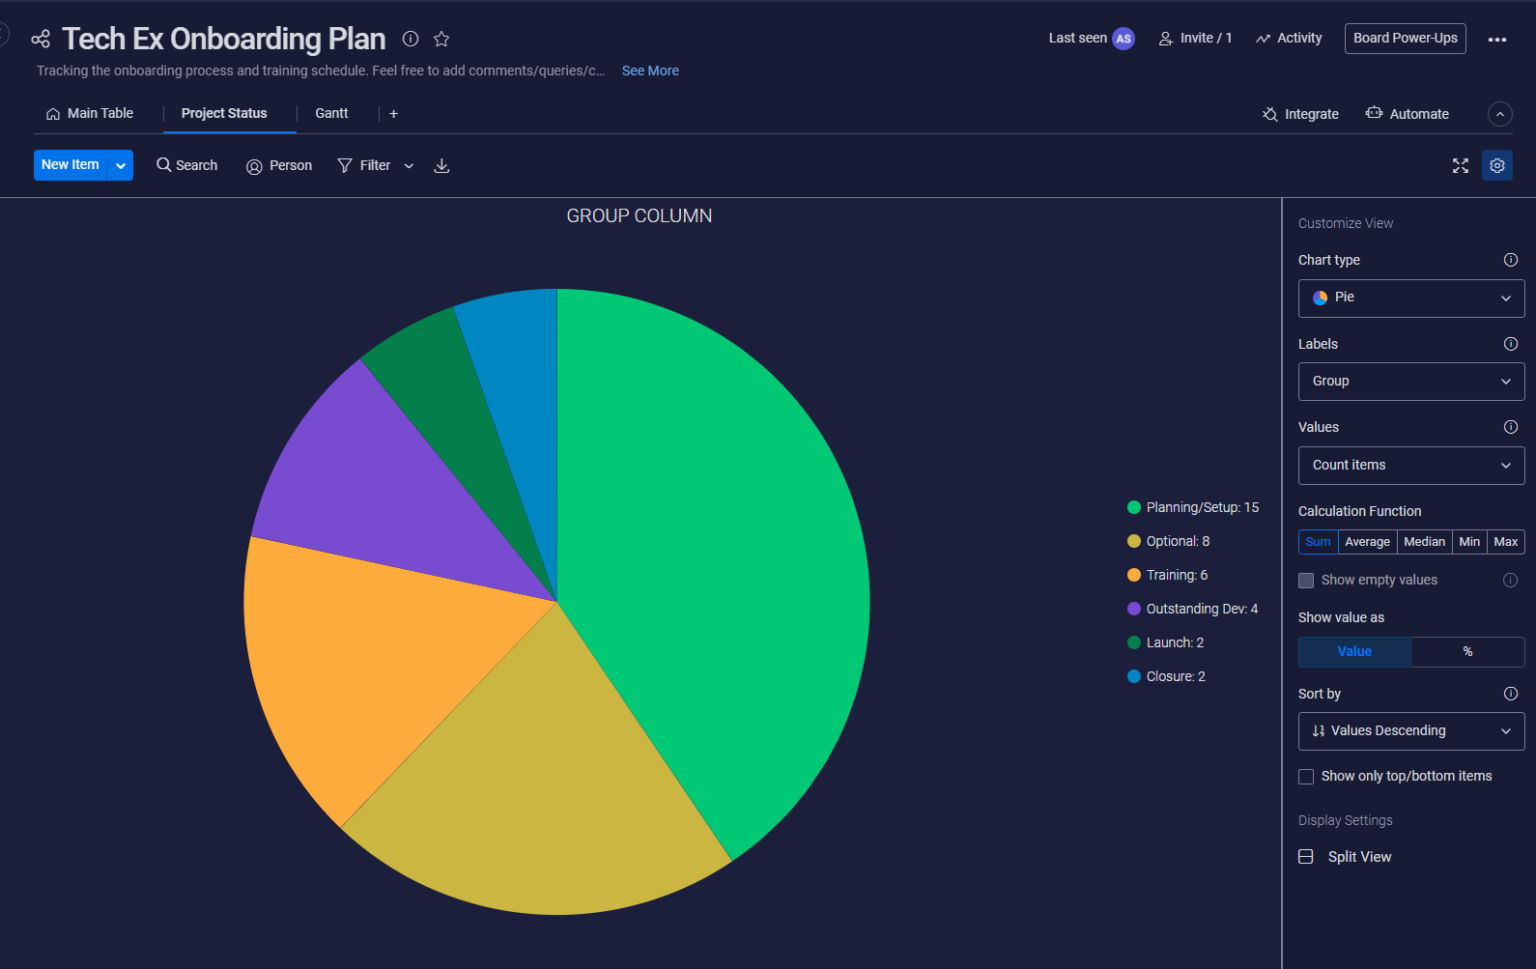Star the Tech Ex Onboarding Plan board
This screenshot has height=969, width=1536.
point(441,39)
